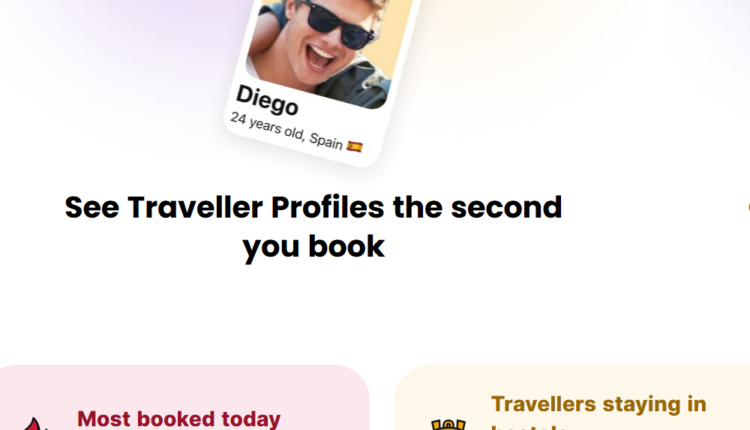The height and width of the screenshot is (430, 750).
Task: Click 'Most booked today' heading
Action: (179, 419)
